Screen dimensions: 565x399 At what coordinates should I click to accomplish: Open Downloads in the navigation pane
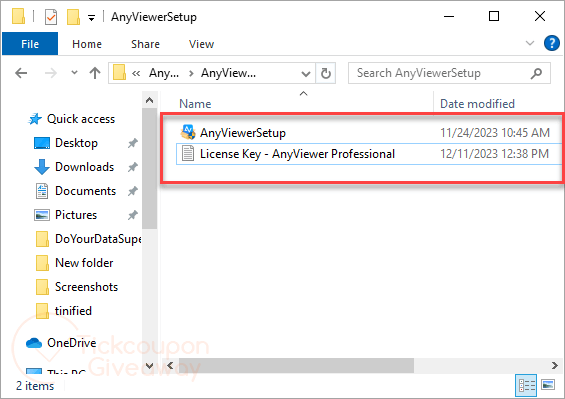[84, 167]
